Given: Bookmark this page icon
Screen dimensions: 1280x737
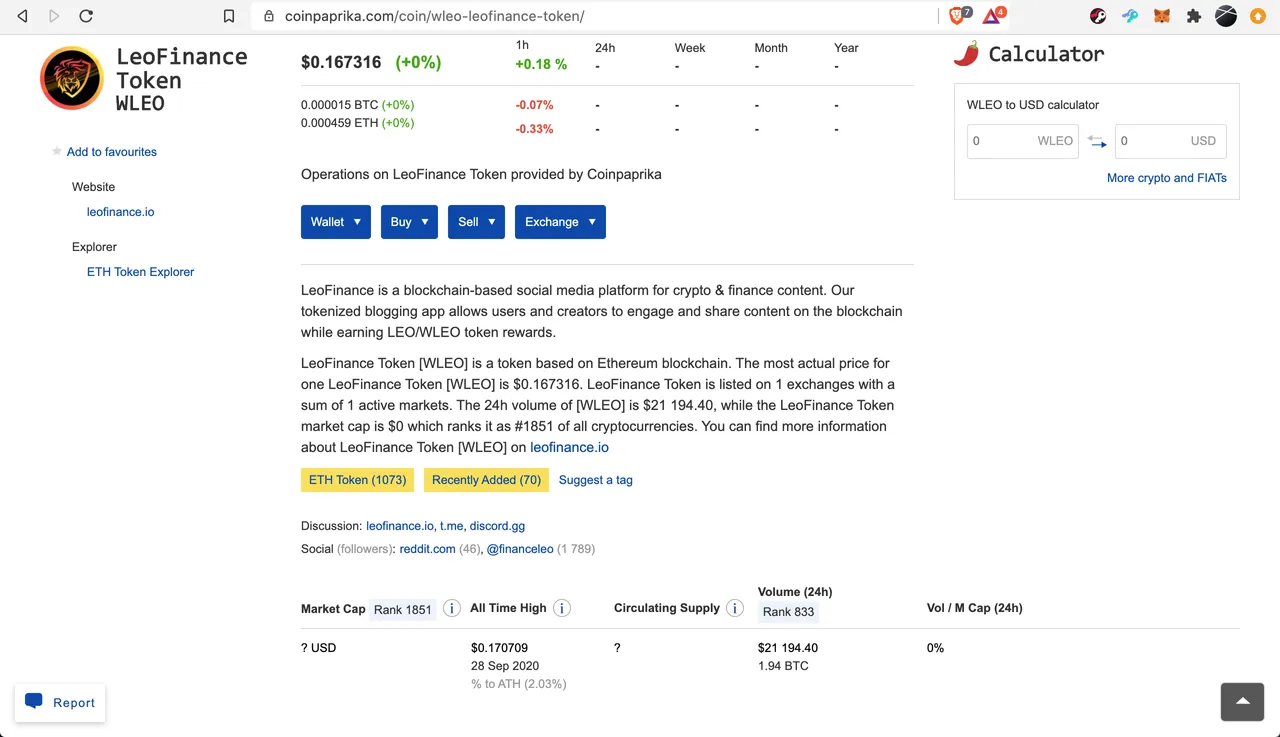Looking at the screenshot, I should [229, 16].
